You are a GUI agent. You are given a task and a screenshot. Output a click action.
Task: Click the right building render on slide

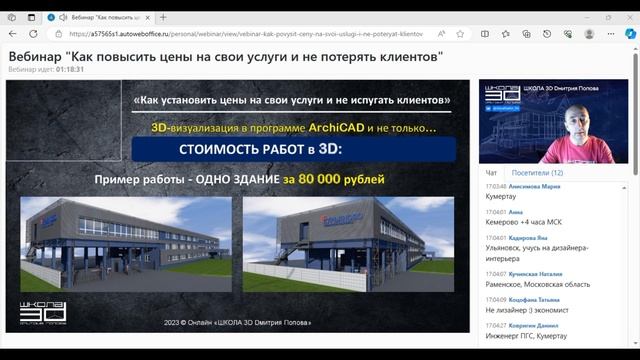click(348, 244)
